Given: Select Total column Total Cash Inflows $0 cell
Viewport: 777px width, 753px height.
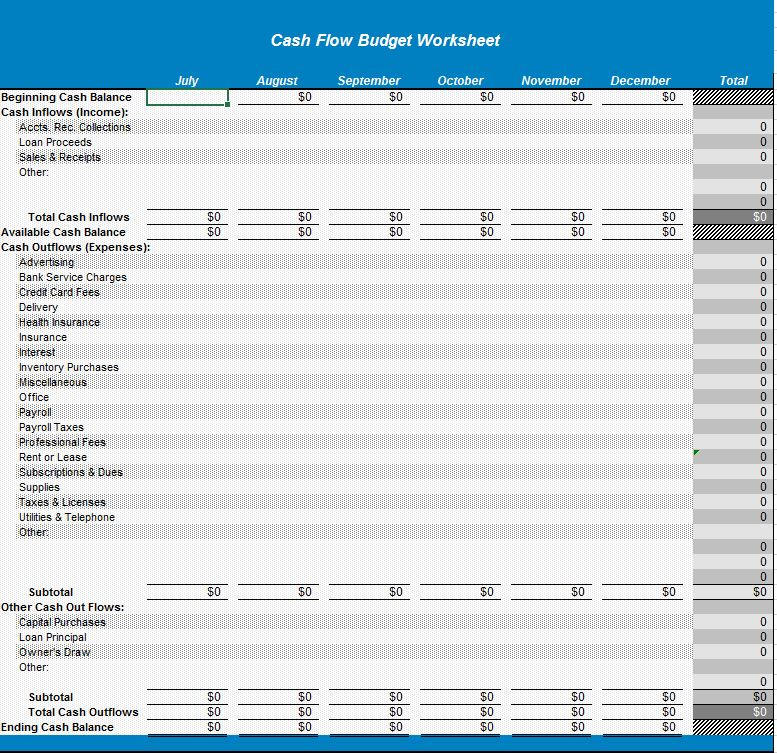Looking at the screenshot, I should (x=733, y=217).
